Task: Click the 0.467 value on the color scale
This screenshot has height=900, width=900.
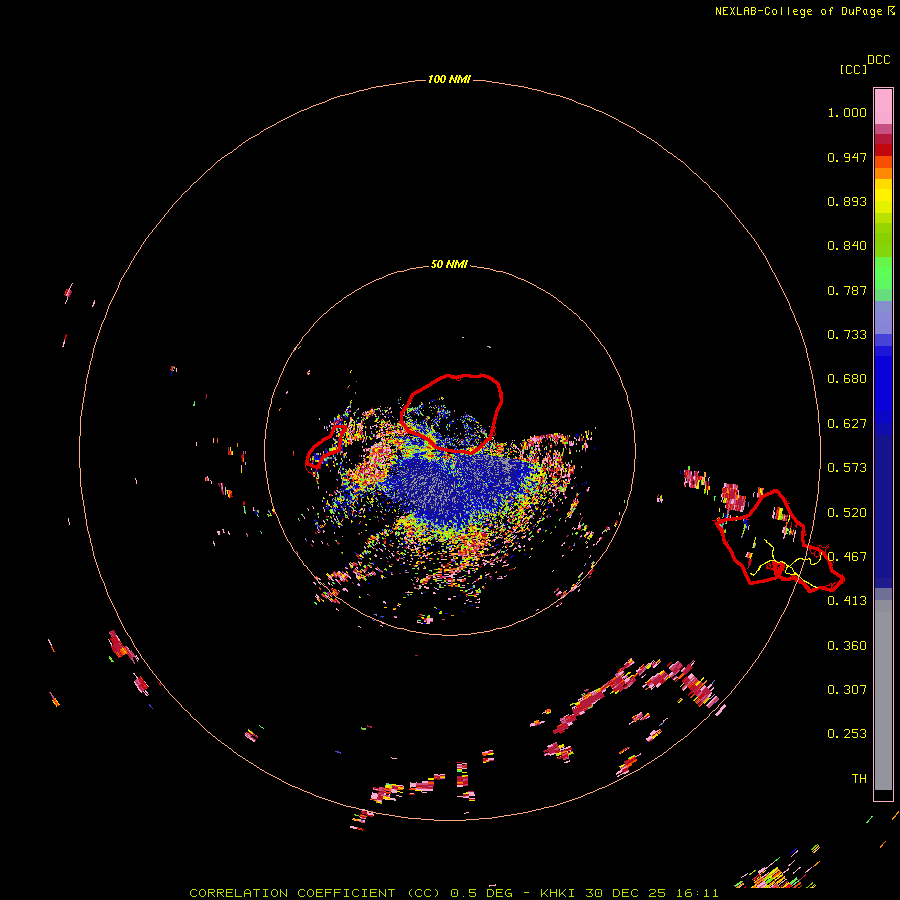Action: 847,557
